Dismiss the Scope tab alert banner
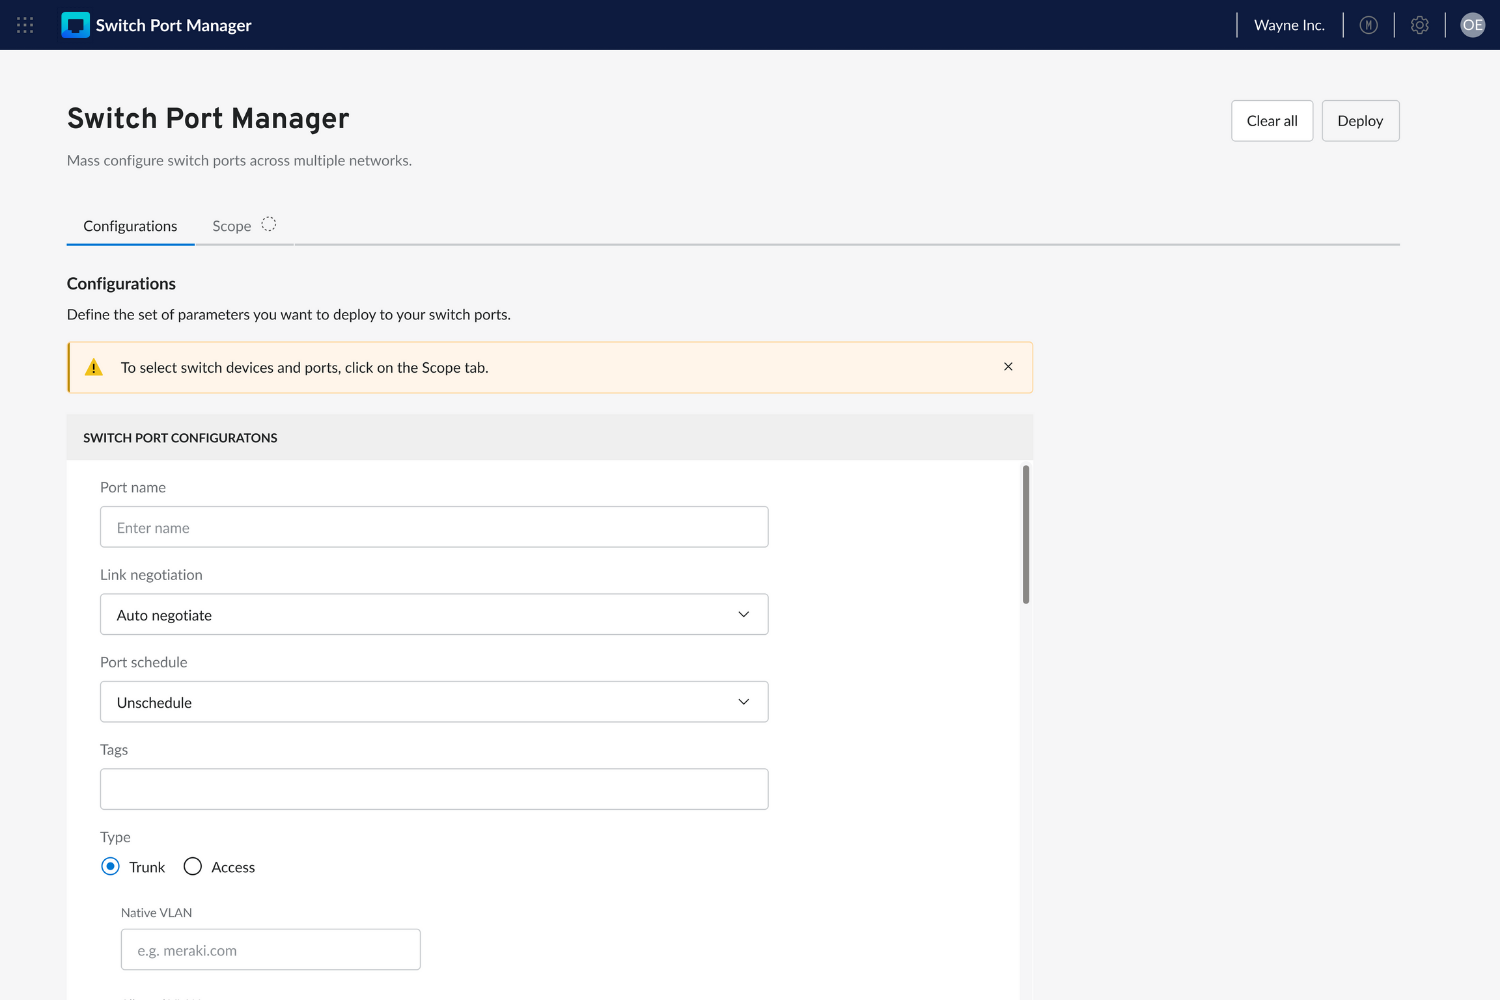 1008,367
